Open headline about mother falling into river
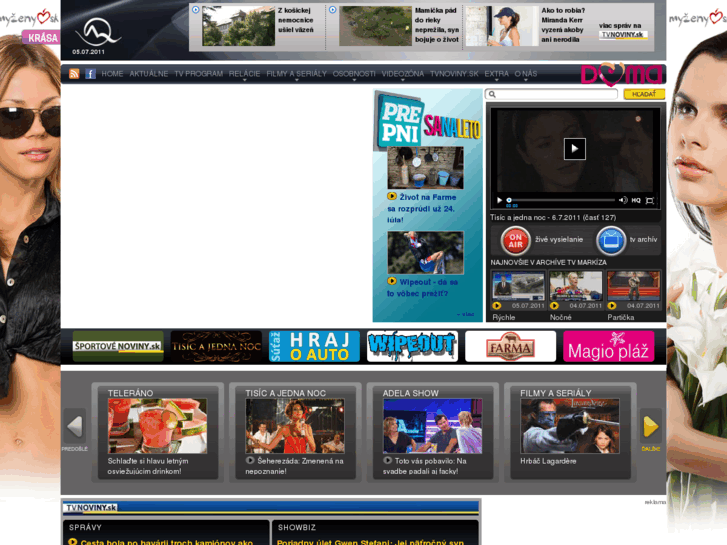Screen dimensions: 727x545 (437, 25)
